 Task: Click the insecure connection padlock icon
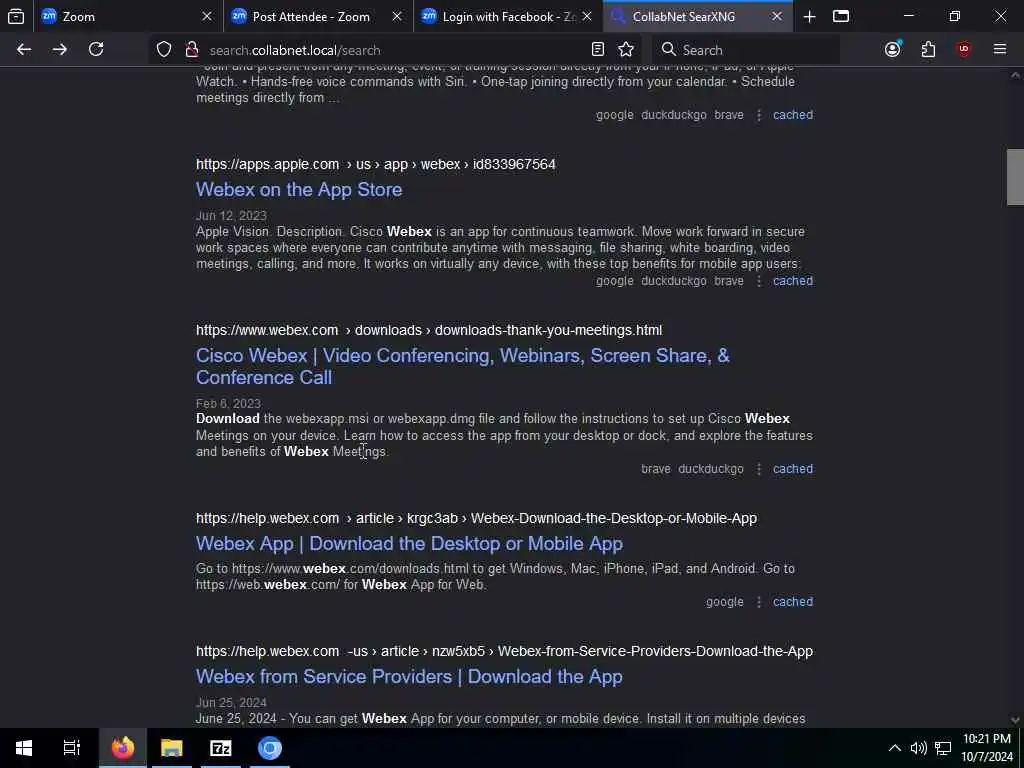pyautogui.click(x=191, y=50)
